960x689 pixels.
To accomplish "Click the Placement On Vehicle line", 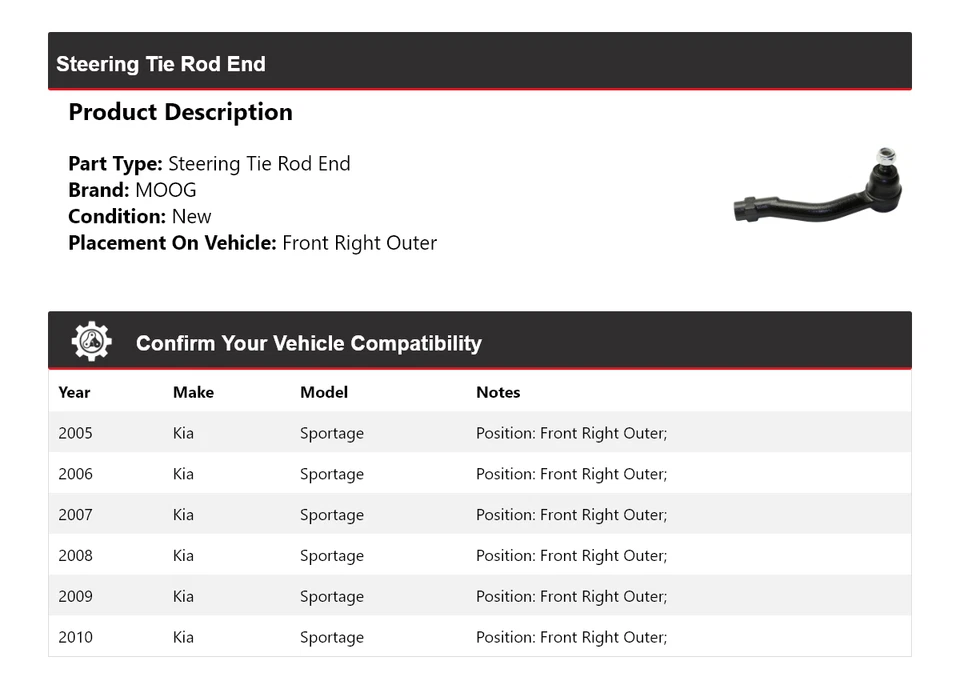I will 252,242.
